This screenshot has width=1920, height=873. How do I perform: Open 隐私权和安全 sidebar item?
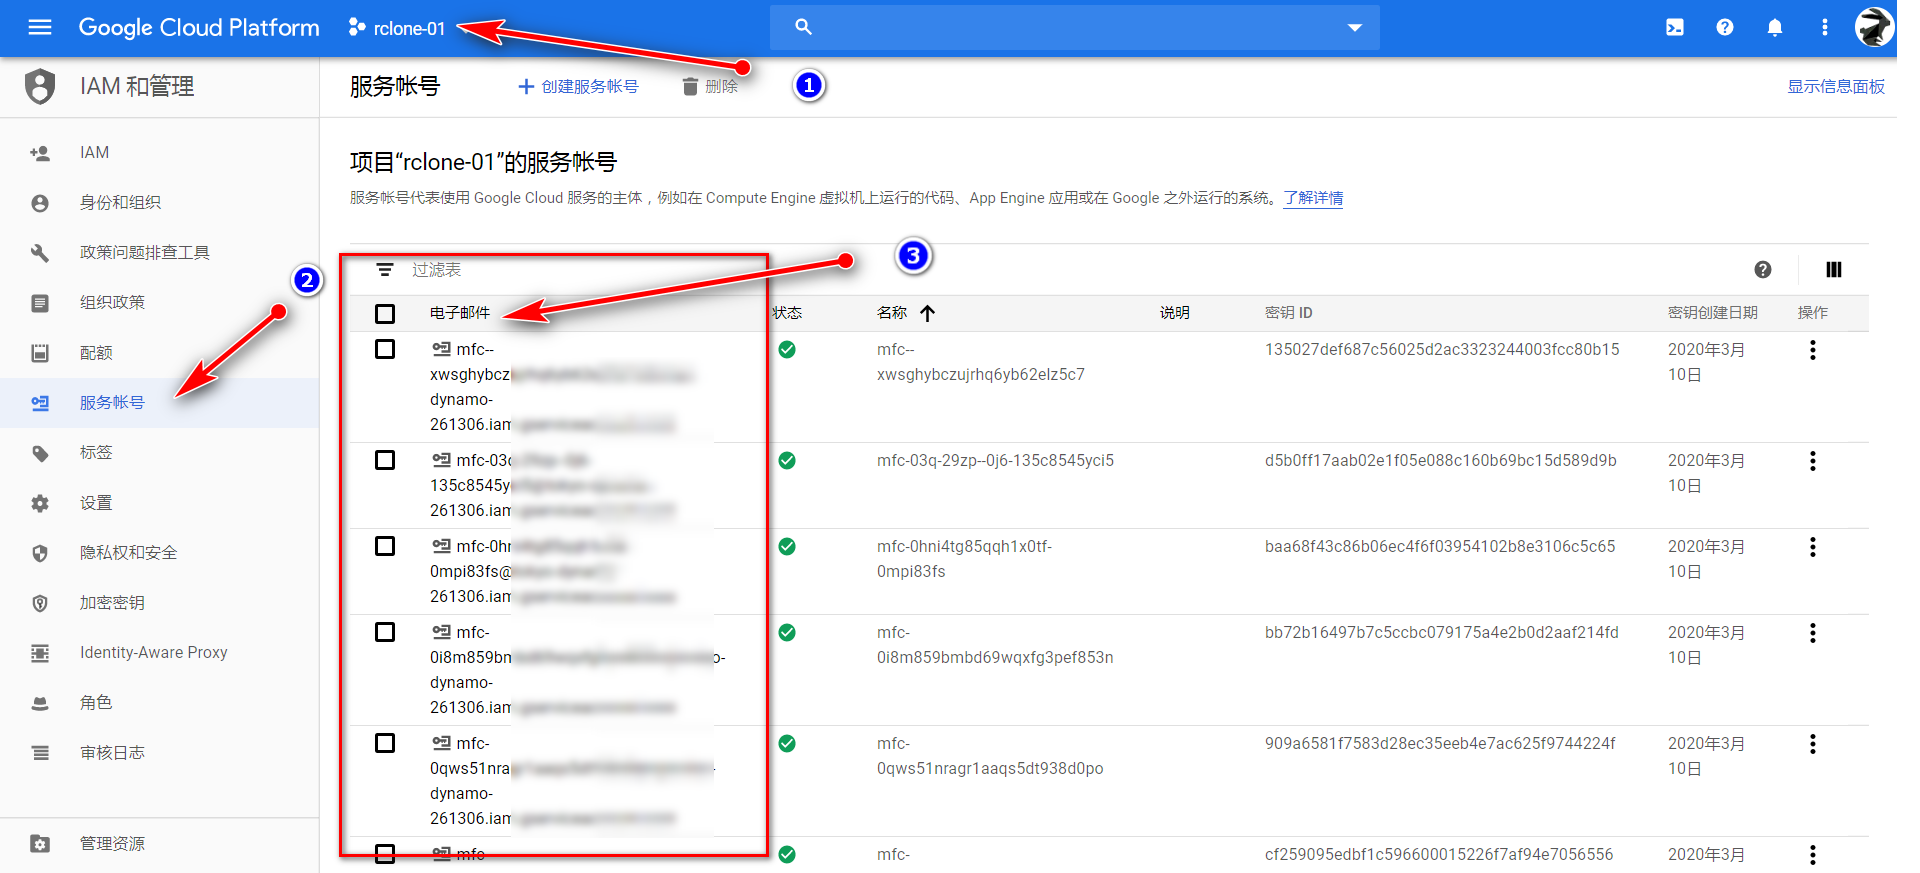click(160, 552)
